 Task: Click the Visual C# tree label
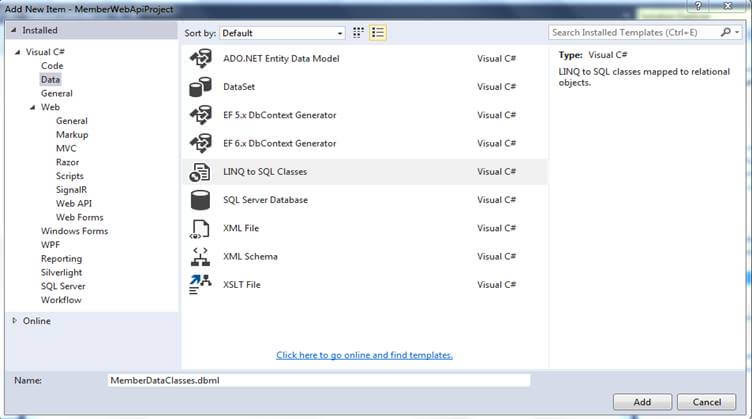45,52
